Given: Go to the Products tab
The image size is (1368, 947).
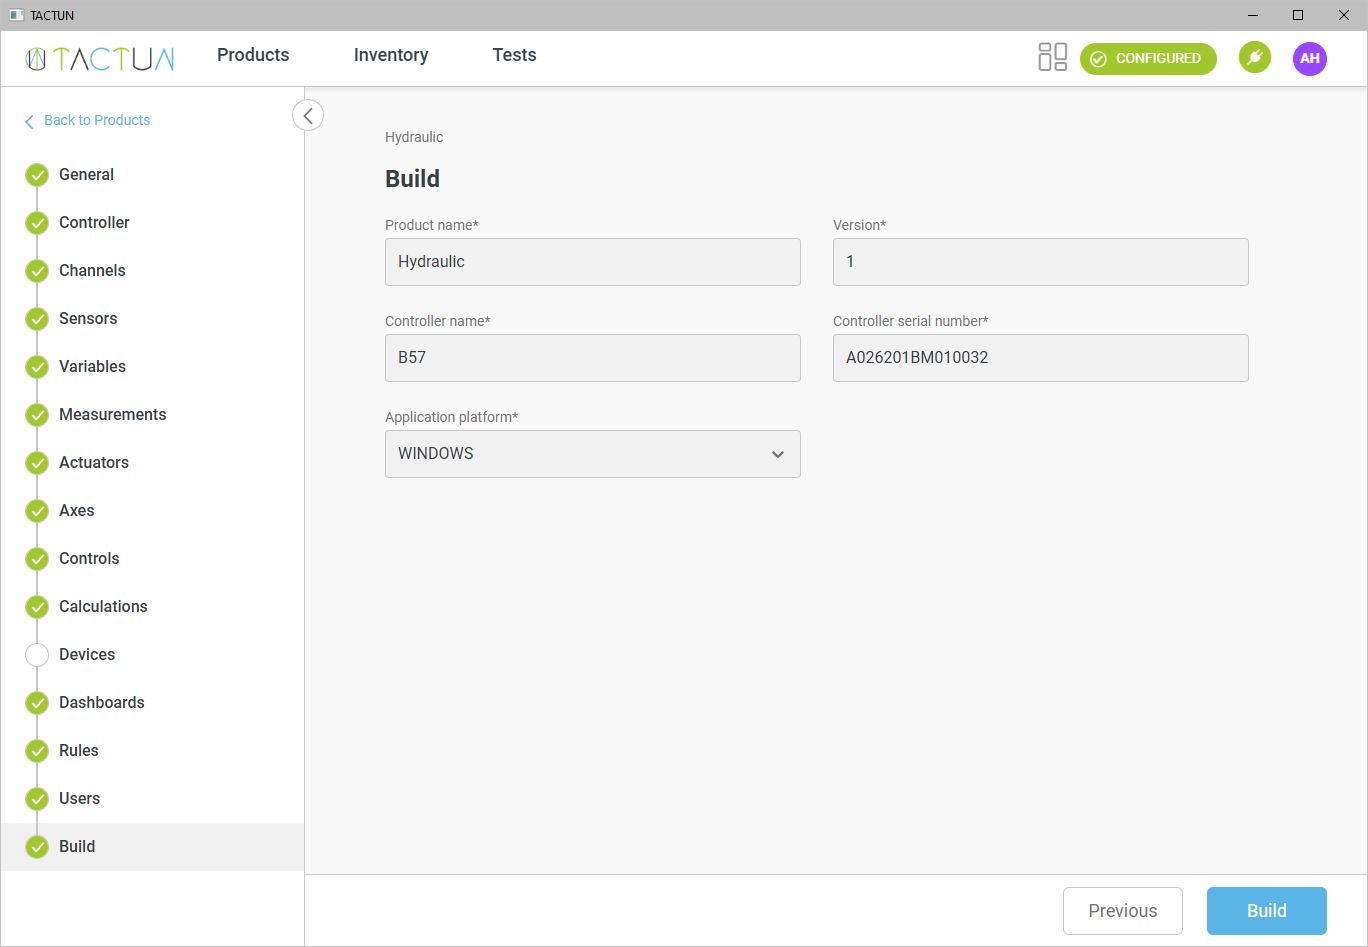Looking at the screenshot, I should [x=253, y=55].
